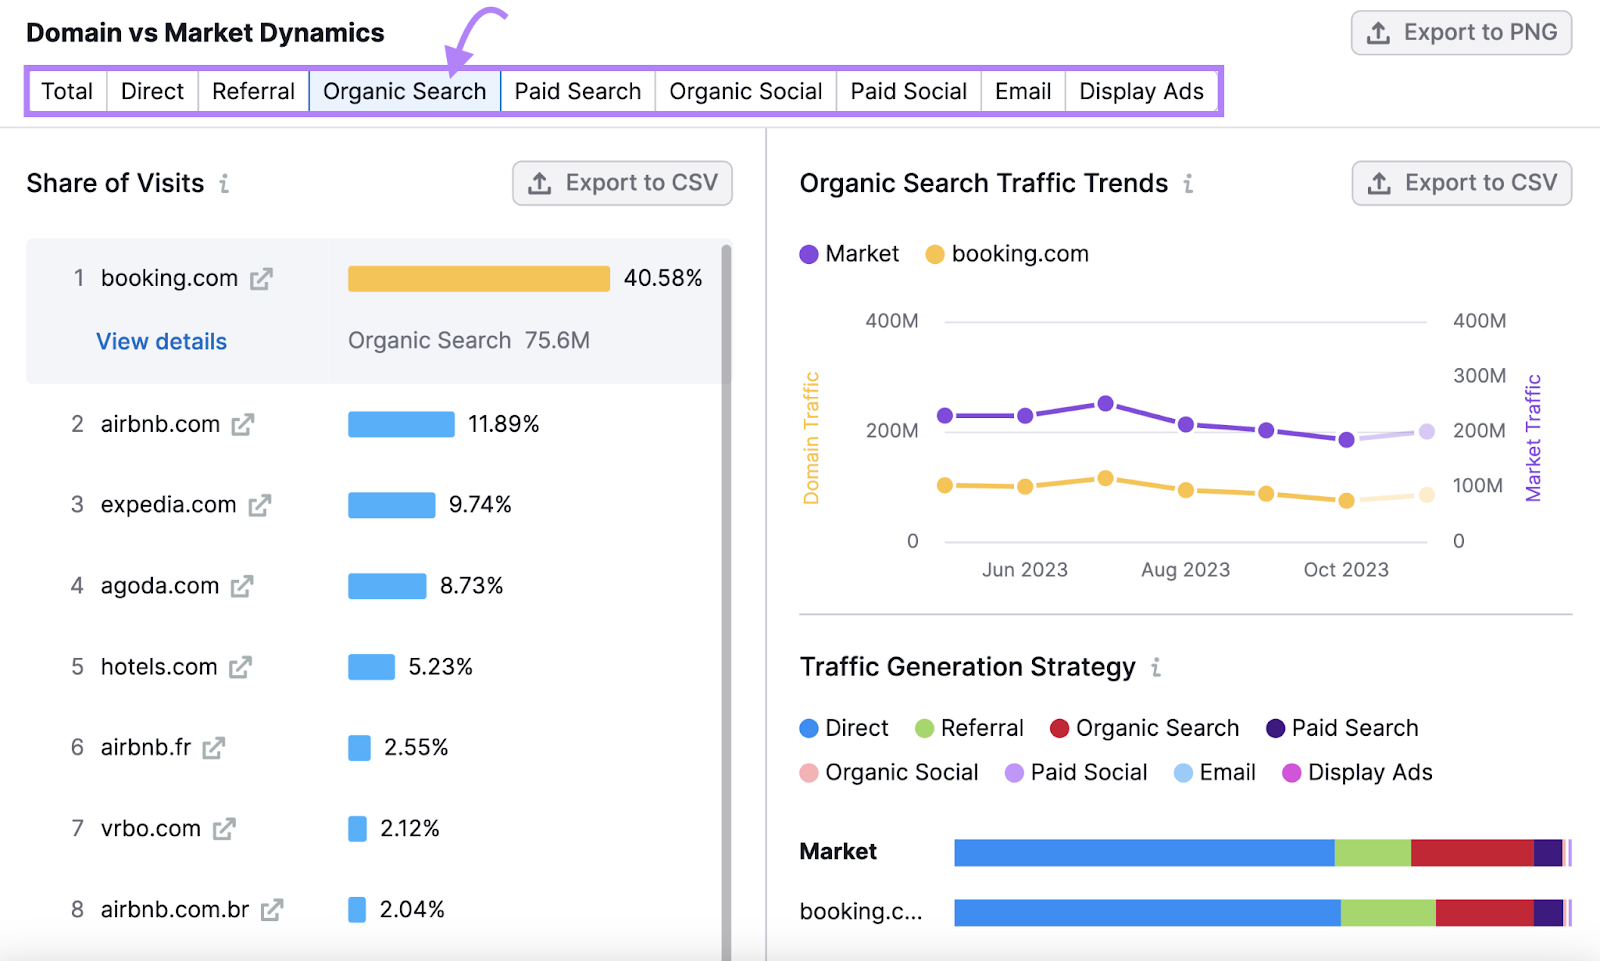The height and width of the screenshot is (961, 1600).
Task: Click airbnb.com 11.89% share bar
Action: 401,424
